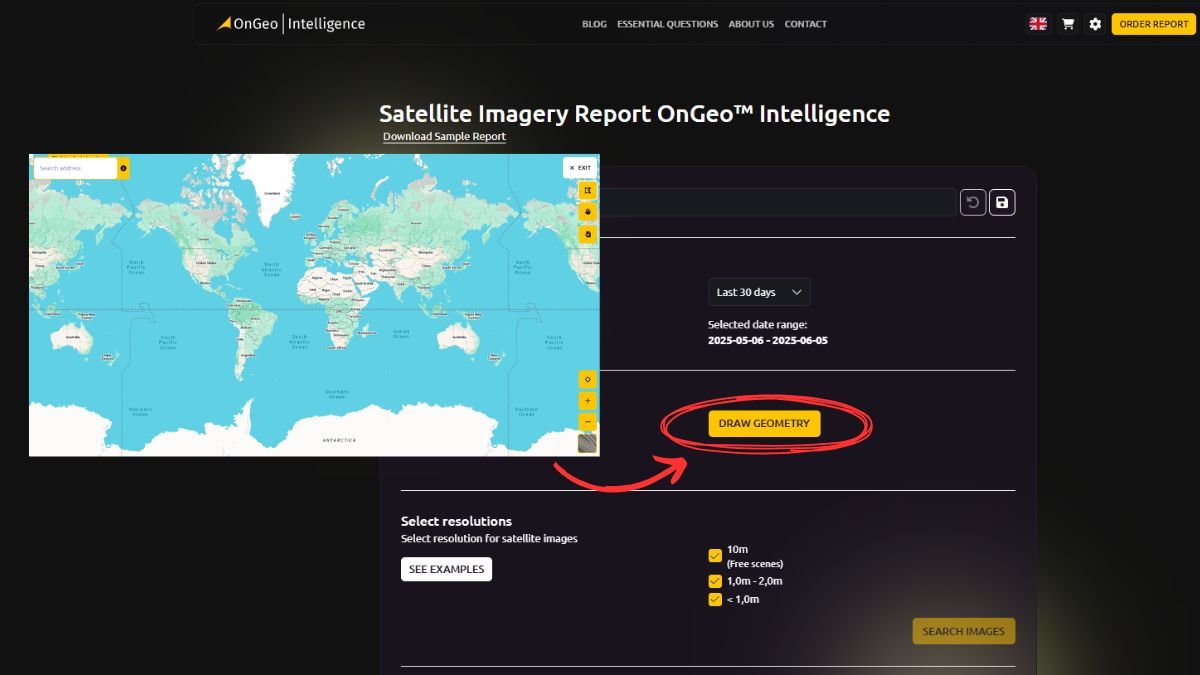Click the long text input field at top of form
The width and height of the screenshot is (1200, 675).
[778, 203]
